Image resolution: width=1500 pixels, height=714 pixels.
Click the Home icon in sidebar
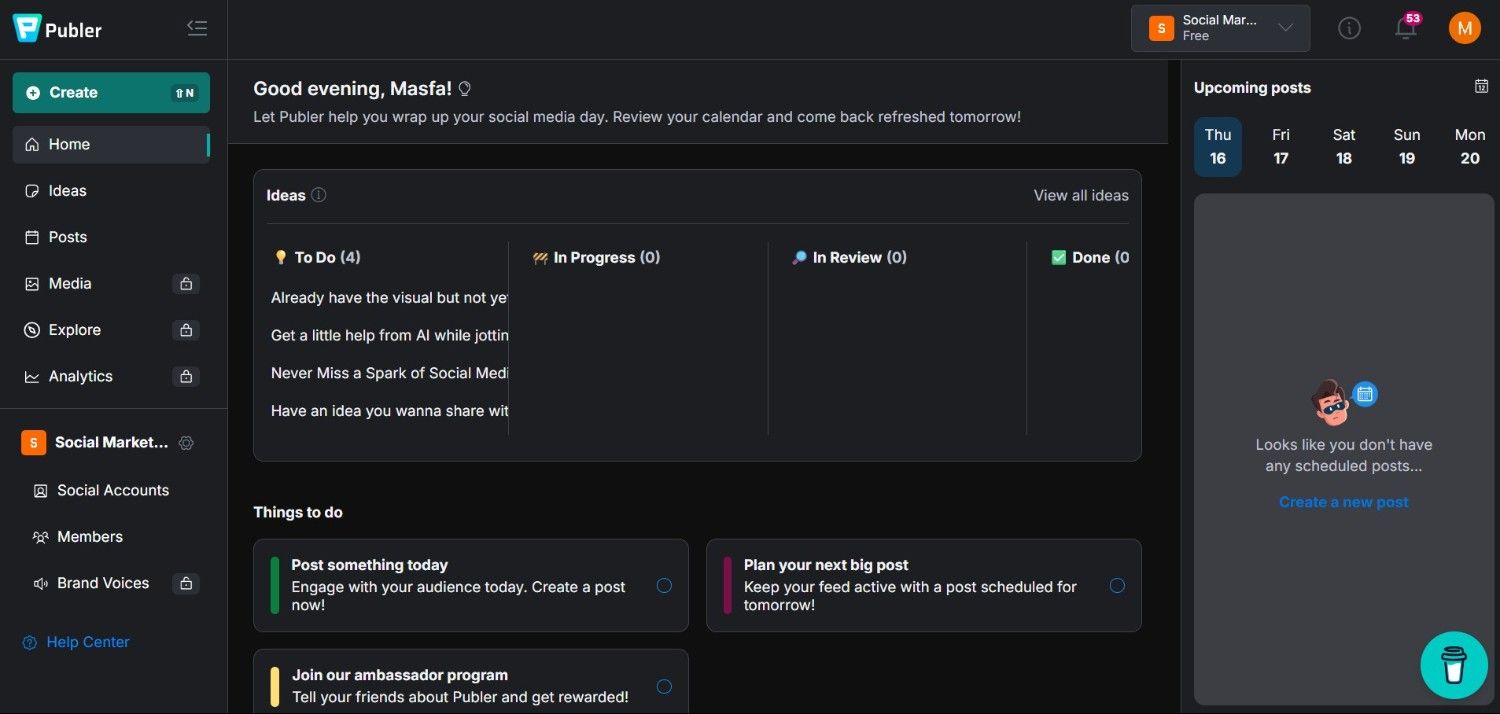pos(32,144)
